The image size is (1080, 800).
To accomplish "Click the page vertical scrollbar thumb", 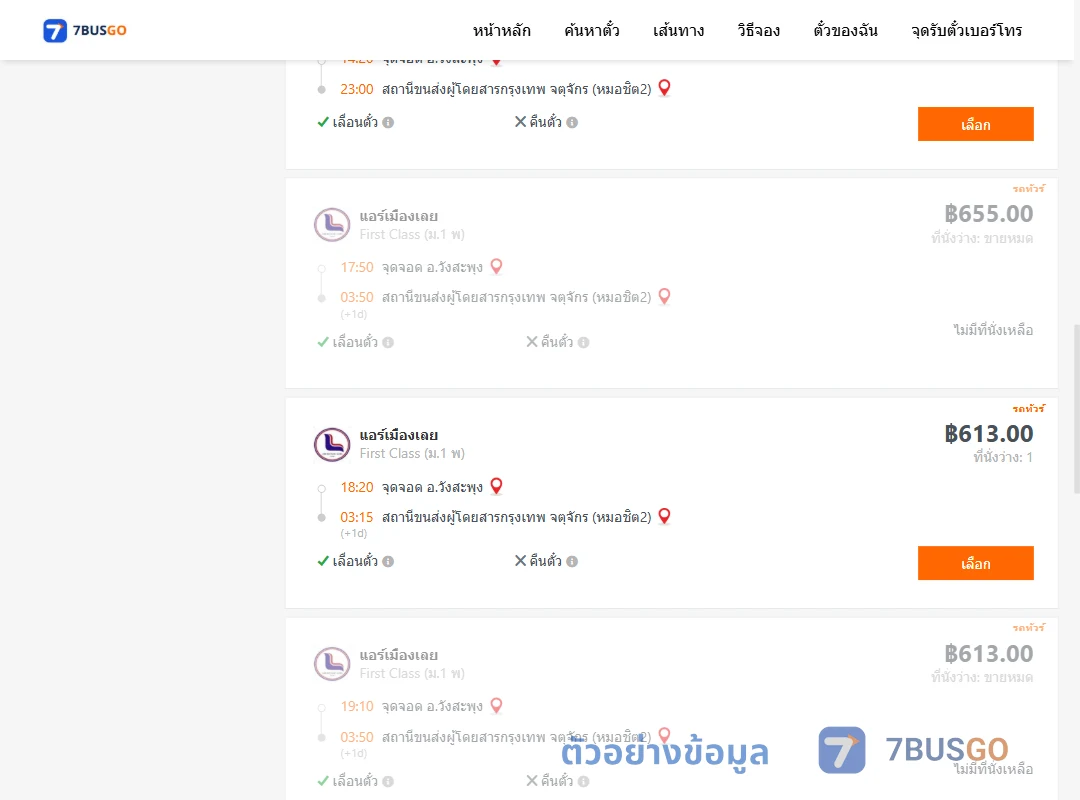I will coord(1076,409).
